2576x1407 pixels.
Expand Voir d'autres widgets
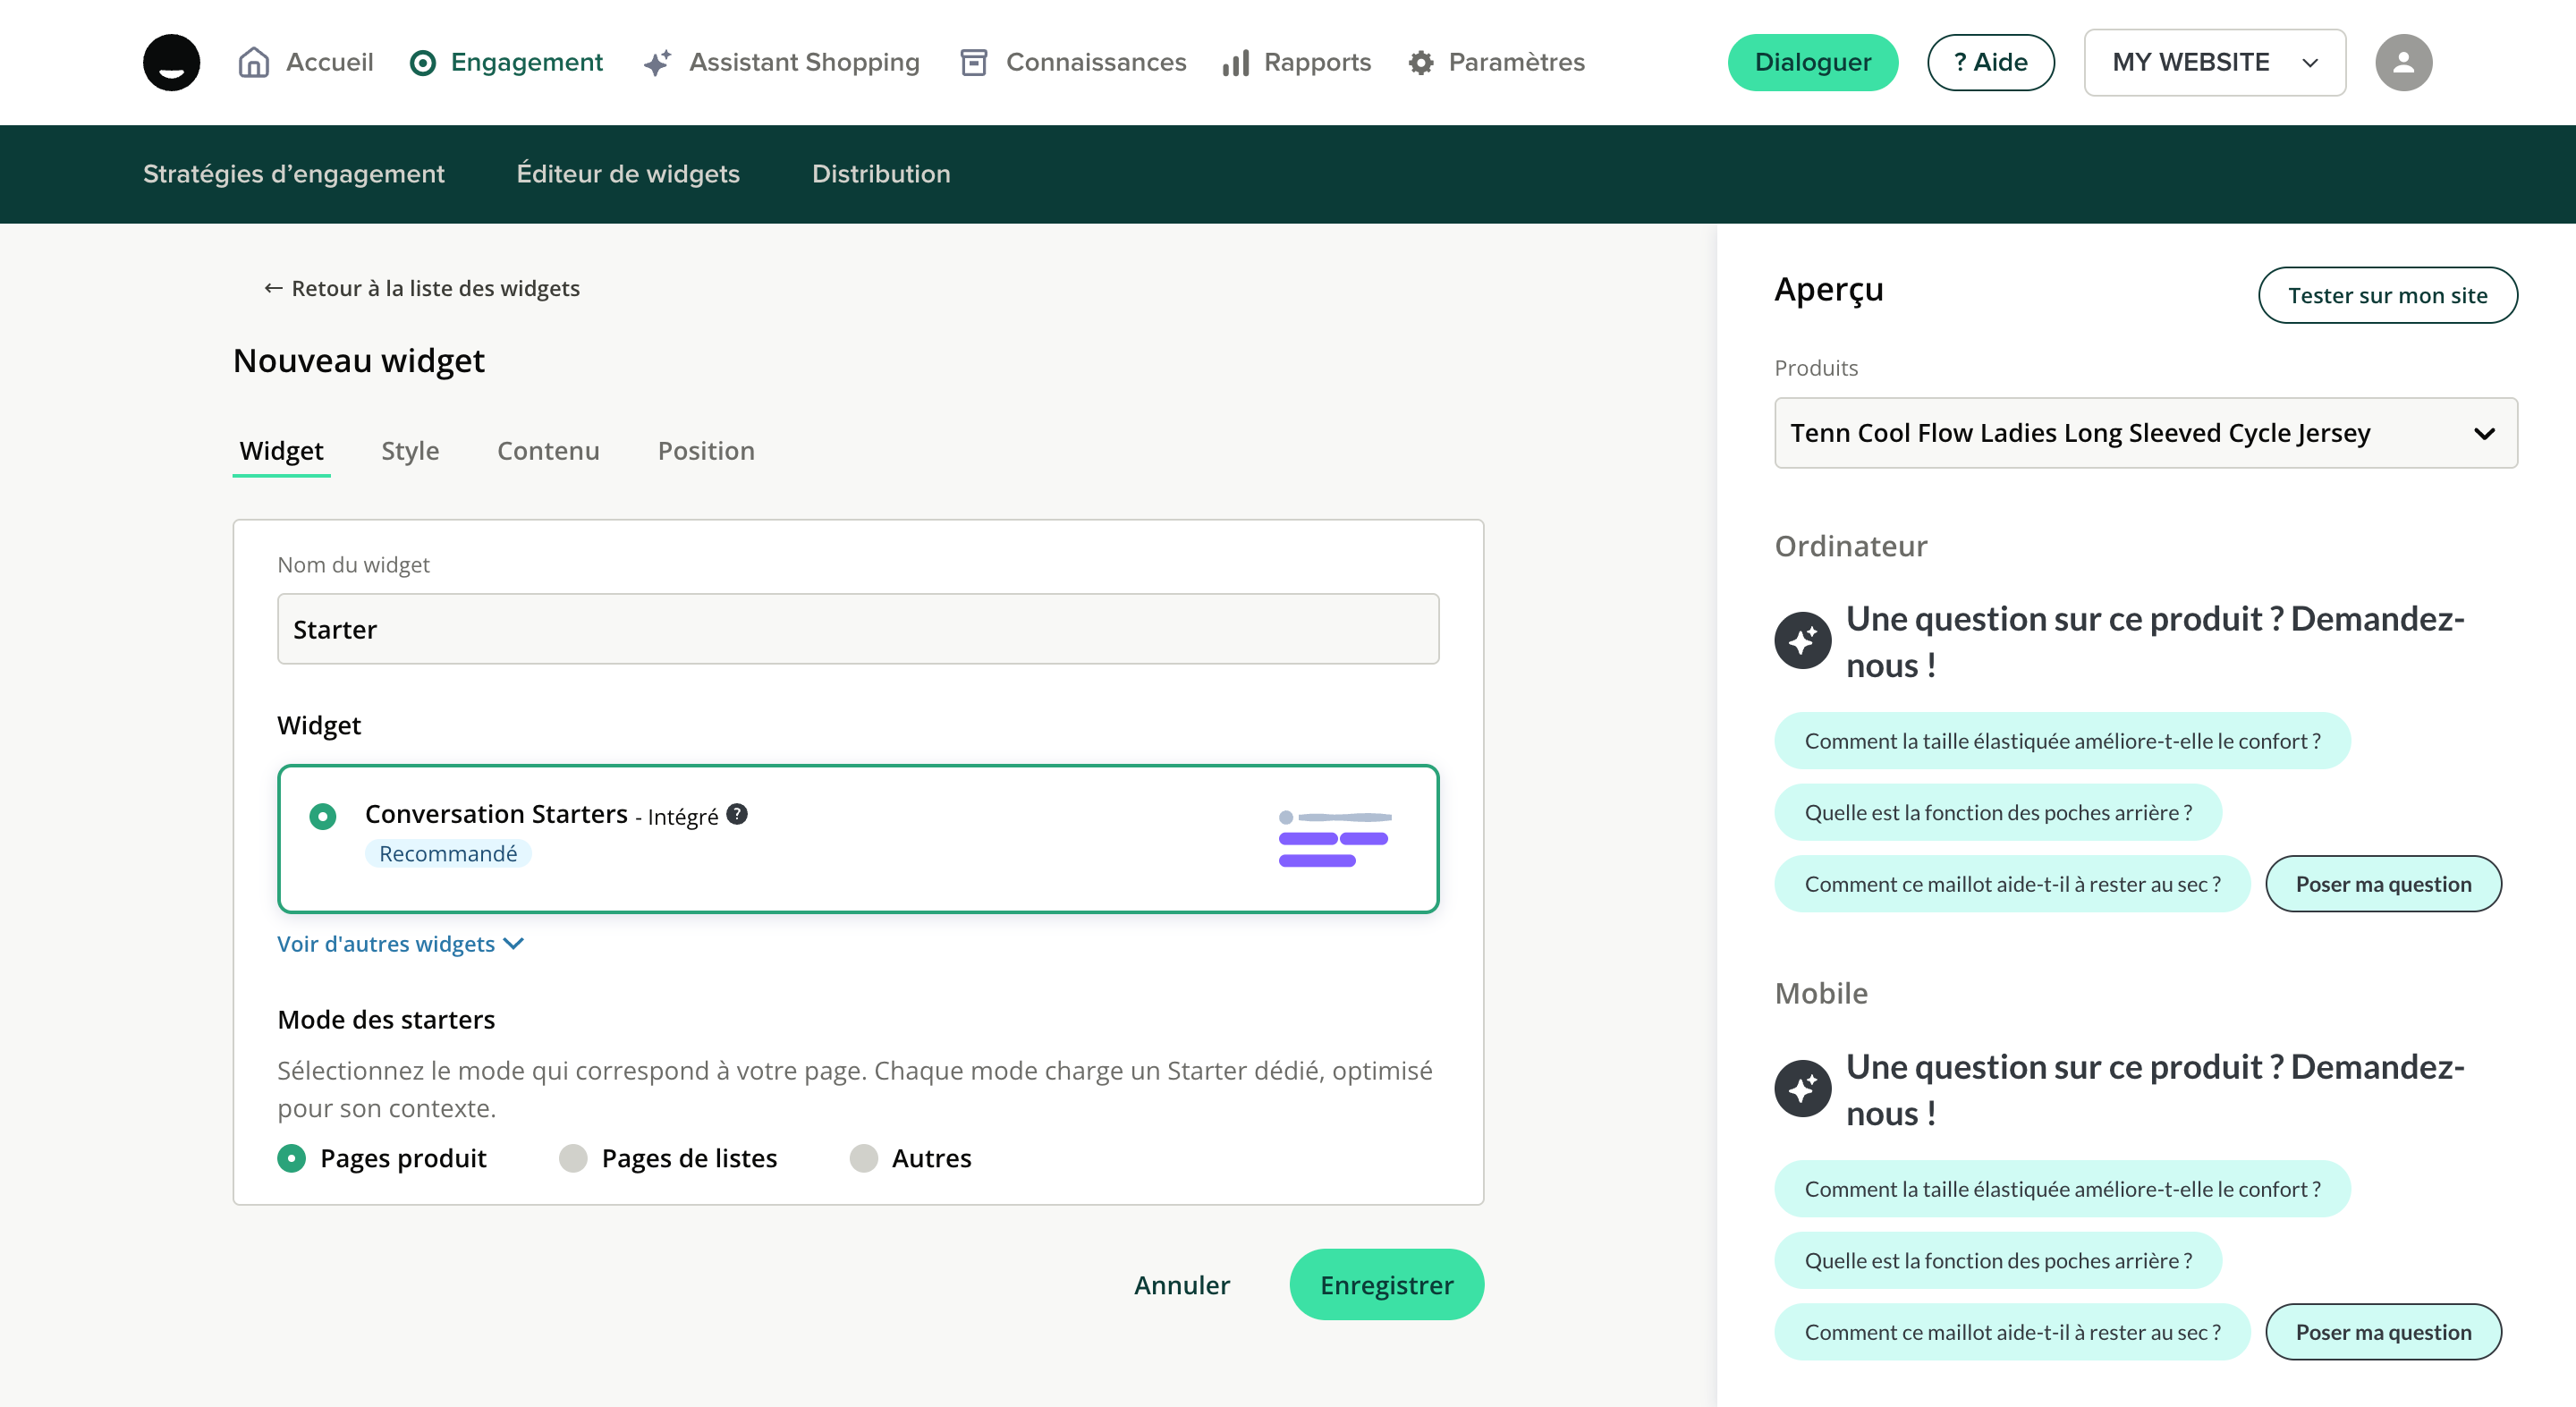pyautogui.click(x=400, y=944)
